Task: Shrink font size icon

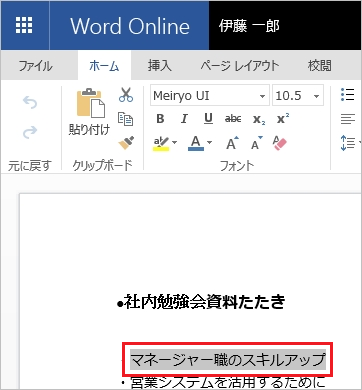Action: click(x=257, y=143)
